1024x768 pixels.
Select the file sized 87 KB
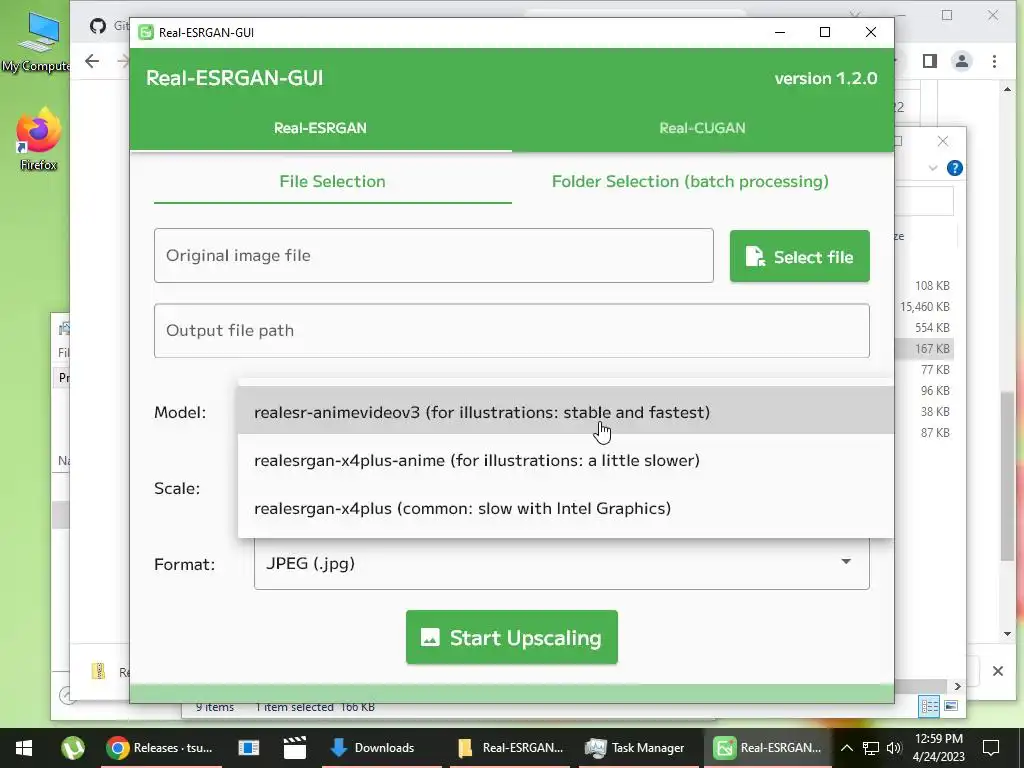coord(935,432)
